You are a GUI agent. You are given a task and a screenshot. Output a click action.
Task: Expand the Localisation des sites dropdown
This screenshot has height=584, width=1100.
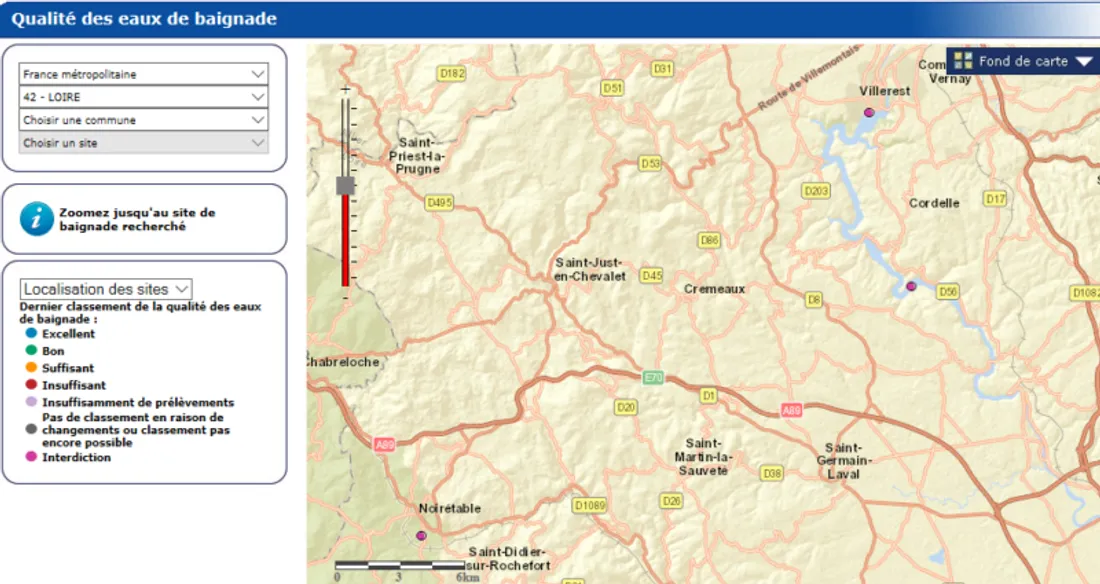[x=106, y=289]
